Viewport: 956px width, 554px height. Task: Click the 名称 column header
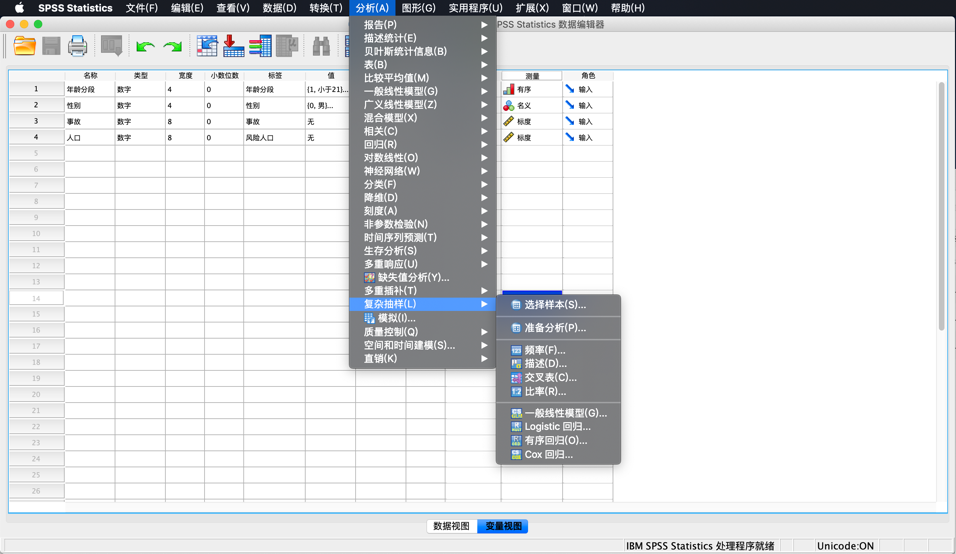90,76
